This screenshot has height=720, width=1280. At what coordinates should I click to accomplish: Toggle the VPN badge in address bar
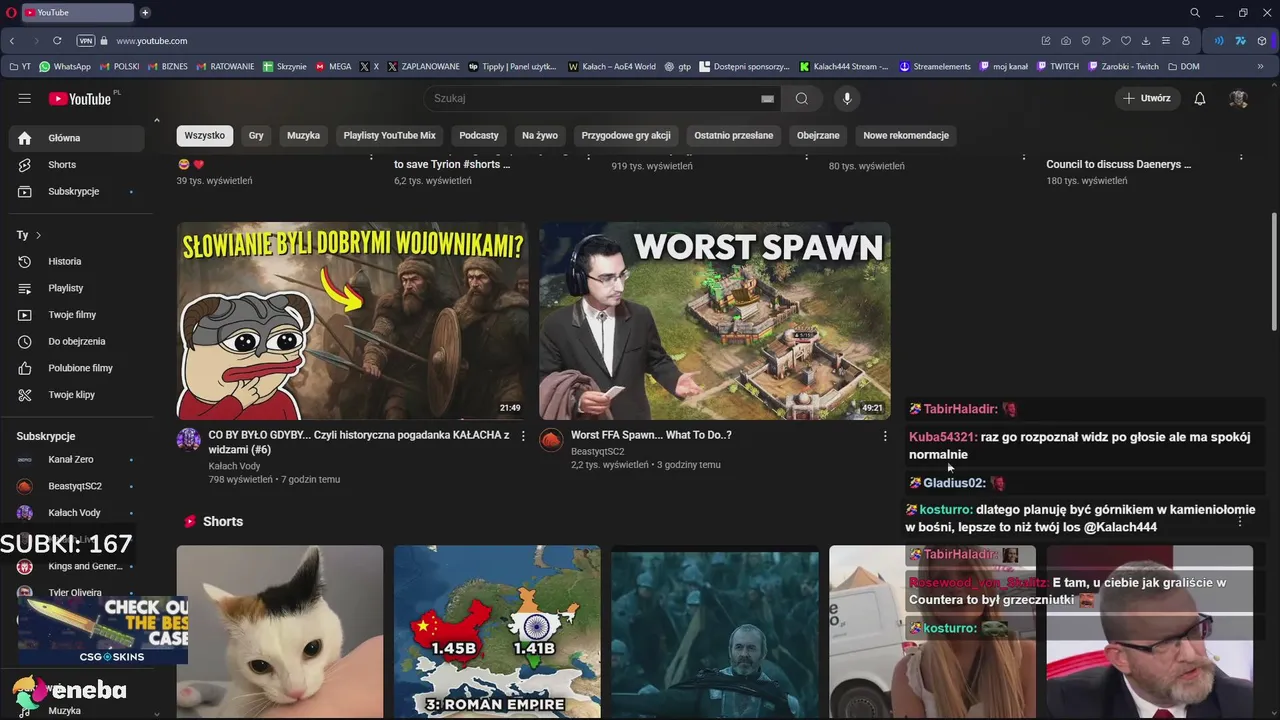click(x=86, y=41)
